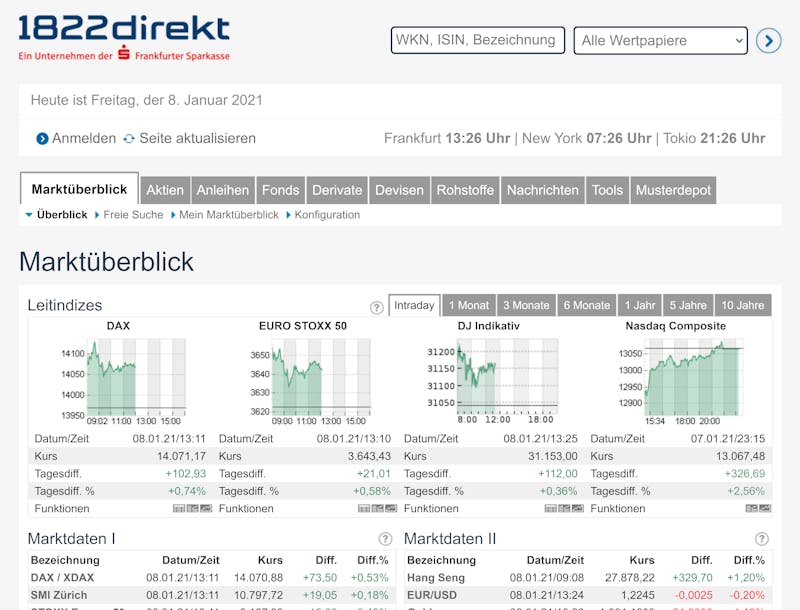The width and height of the screenshot is (800, 610).
Task: Switch to the Fonds tab
Action: point(281,190)
